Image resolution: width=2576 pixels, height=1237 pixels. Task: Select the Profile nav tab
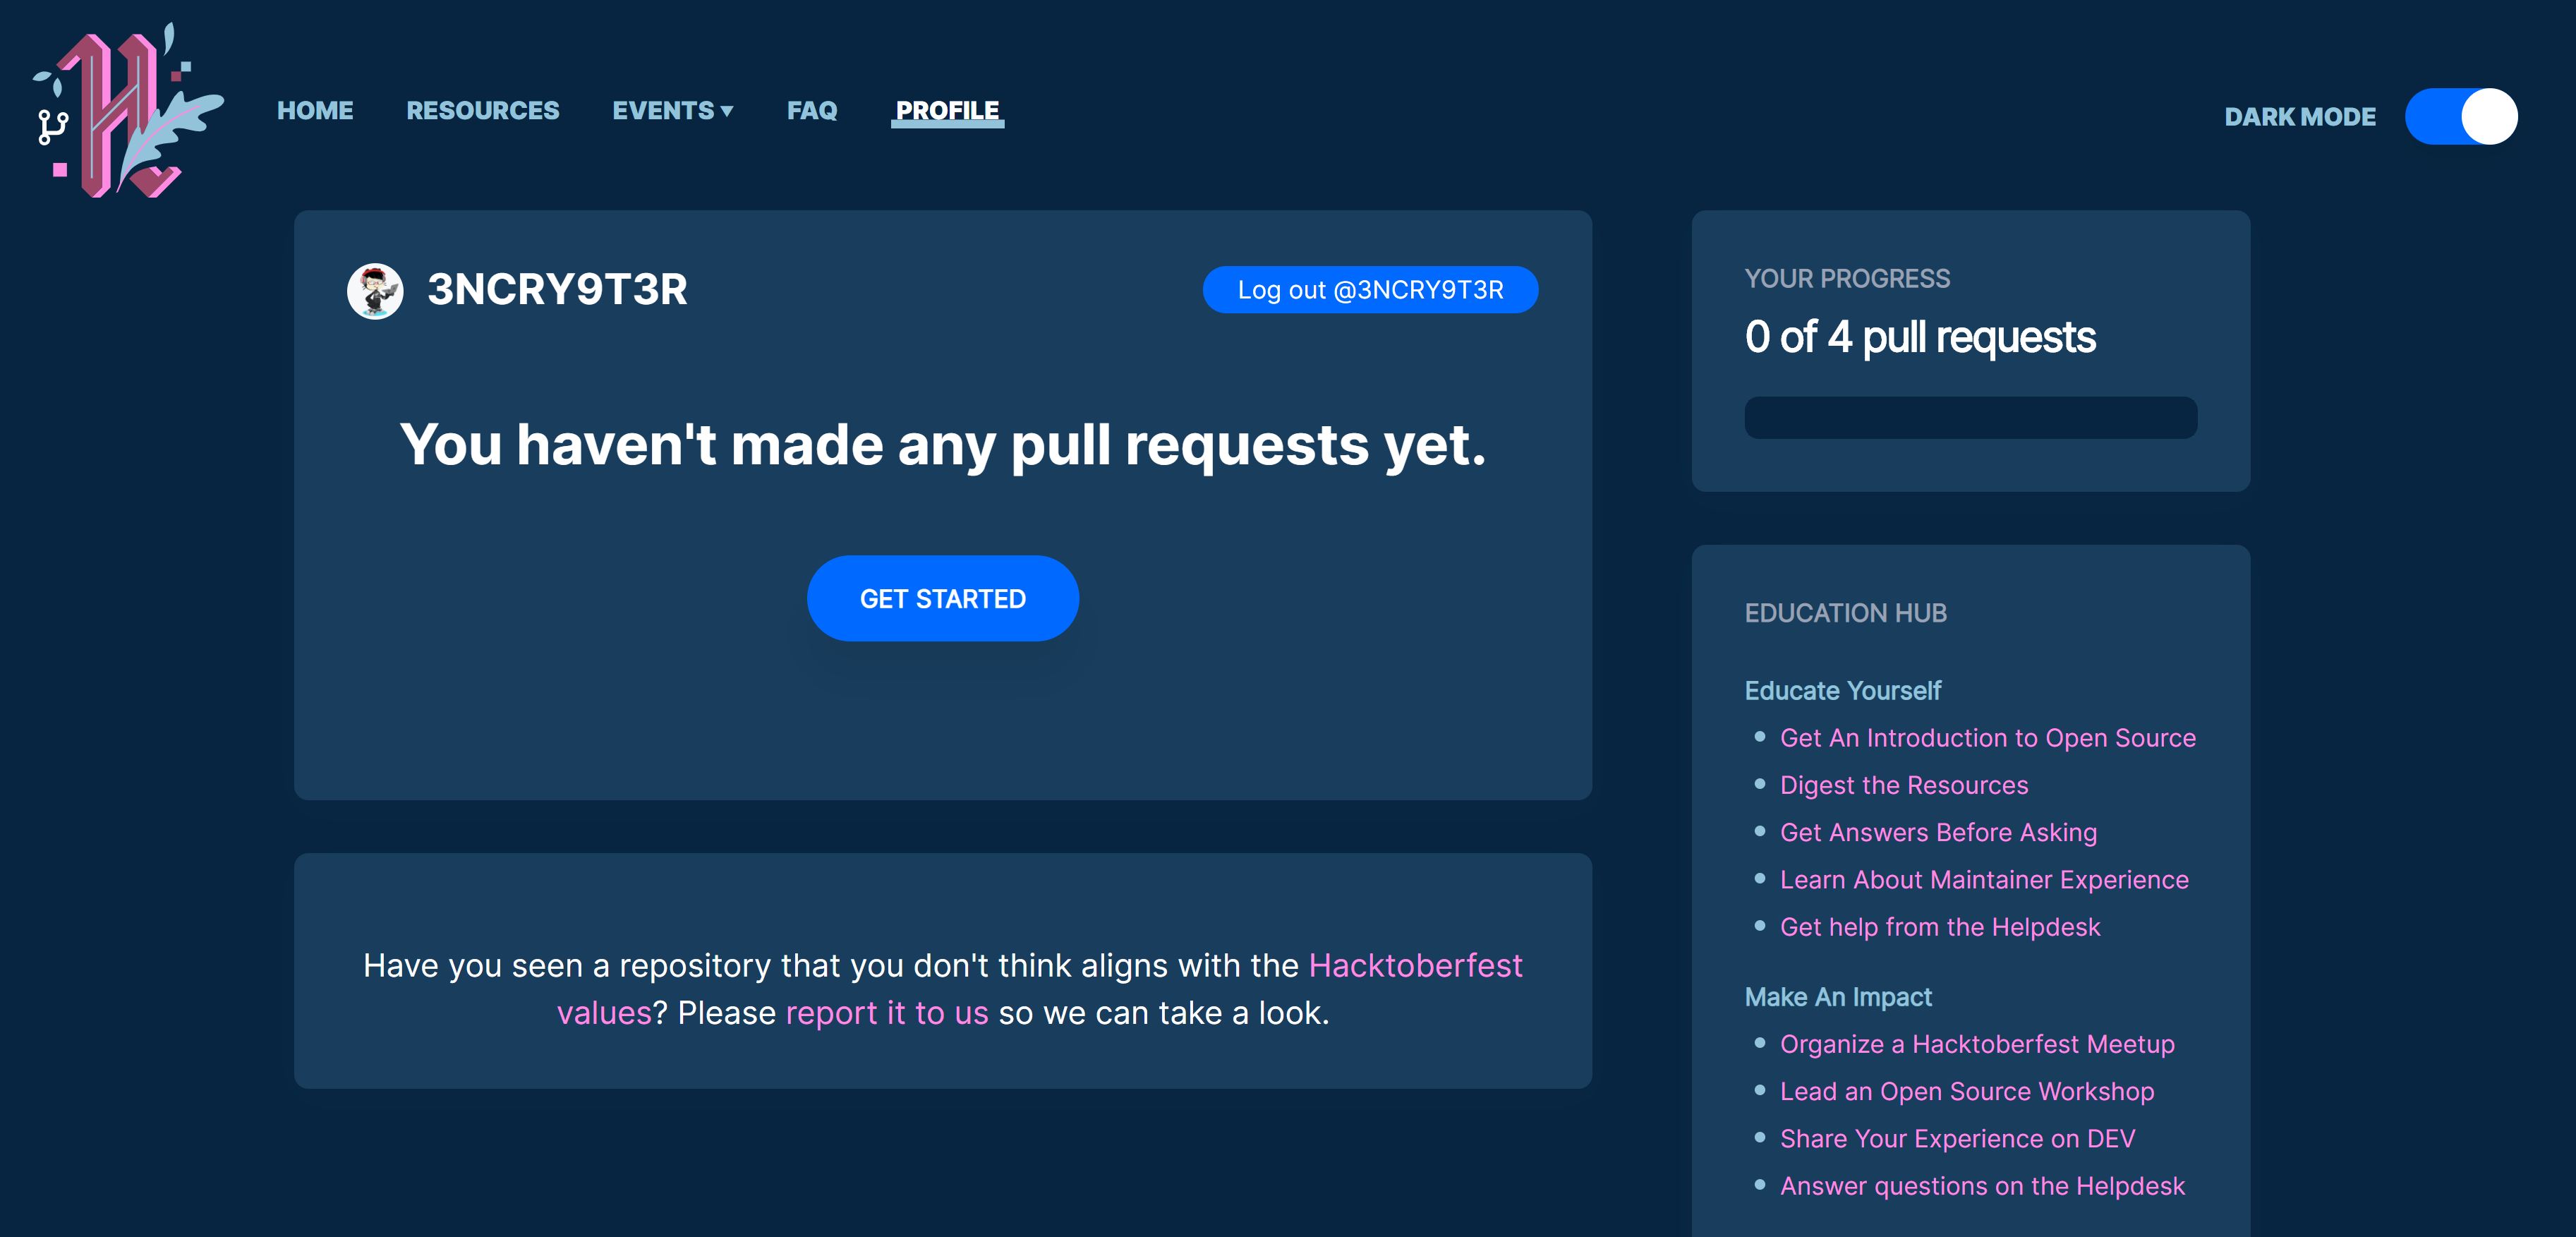(x=947, y=111)
